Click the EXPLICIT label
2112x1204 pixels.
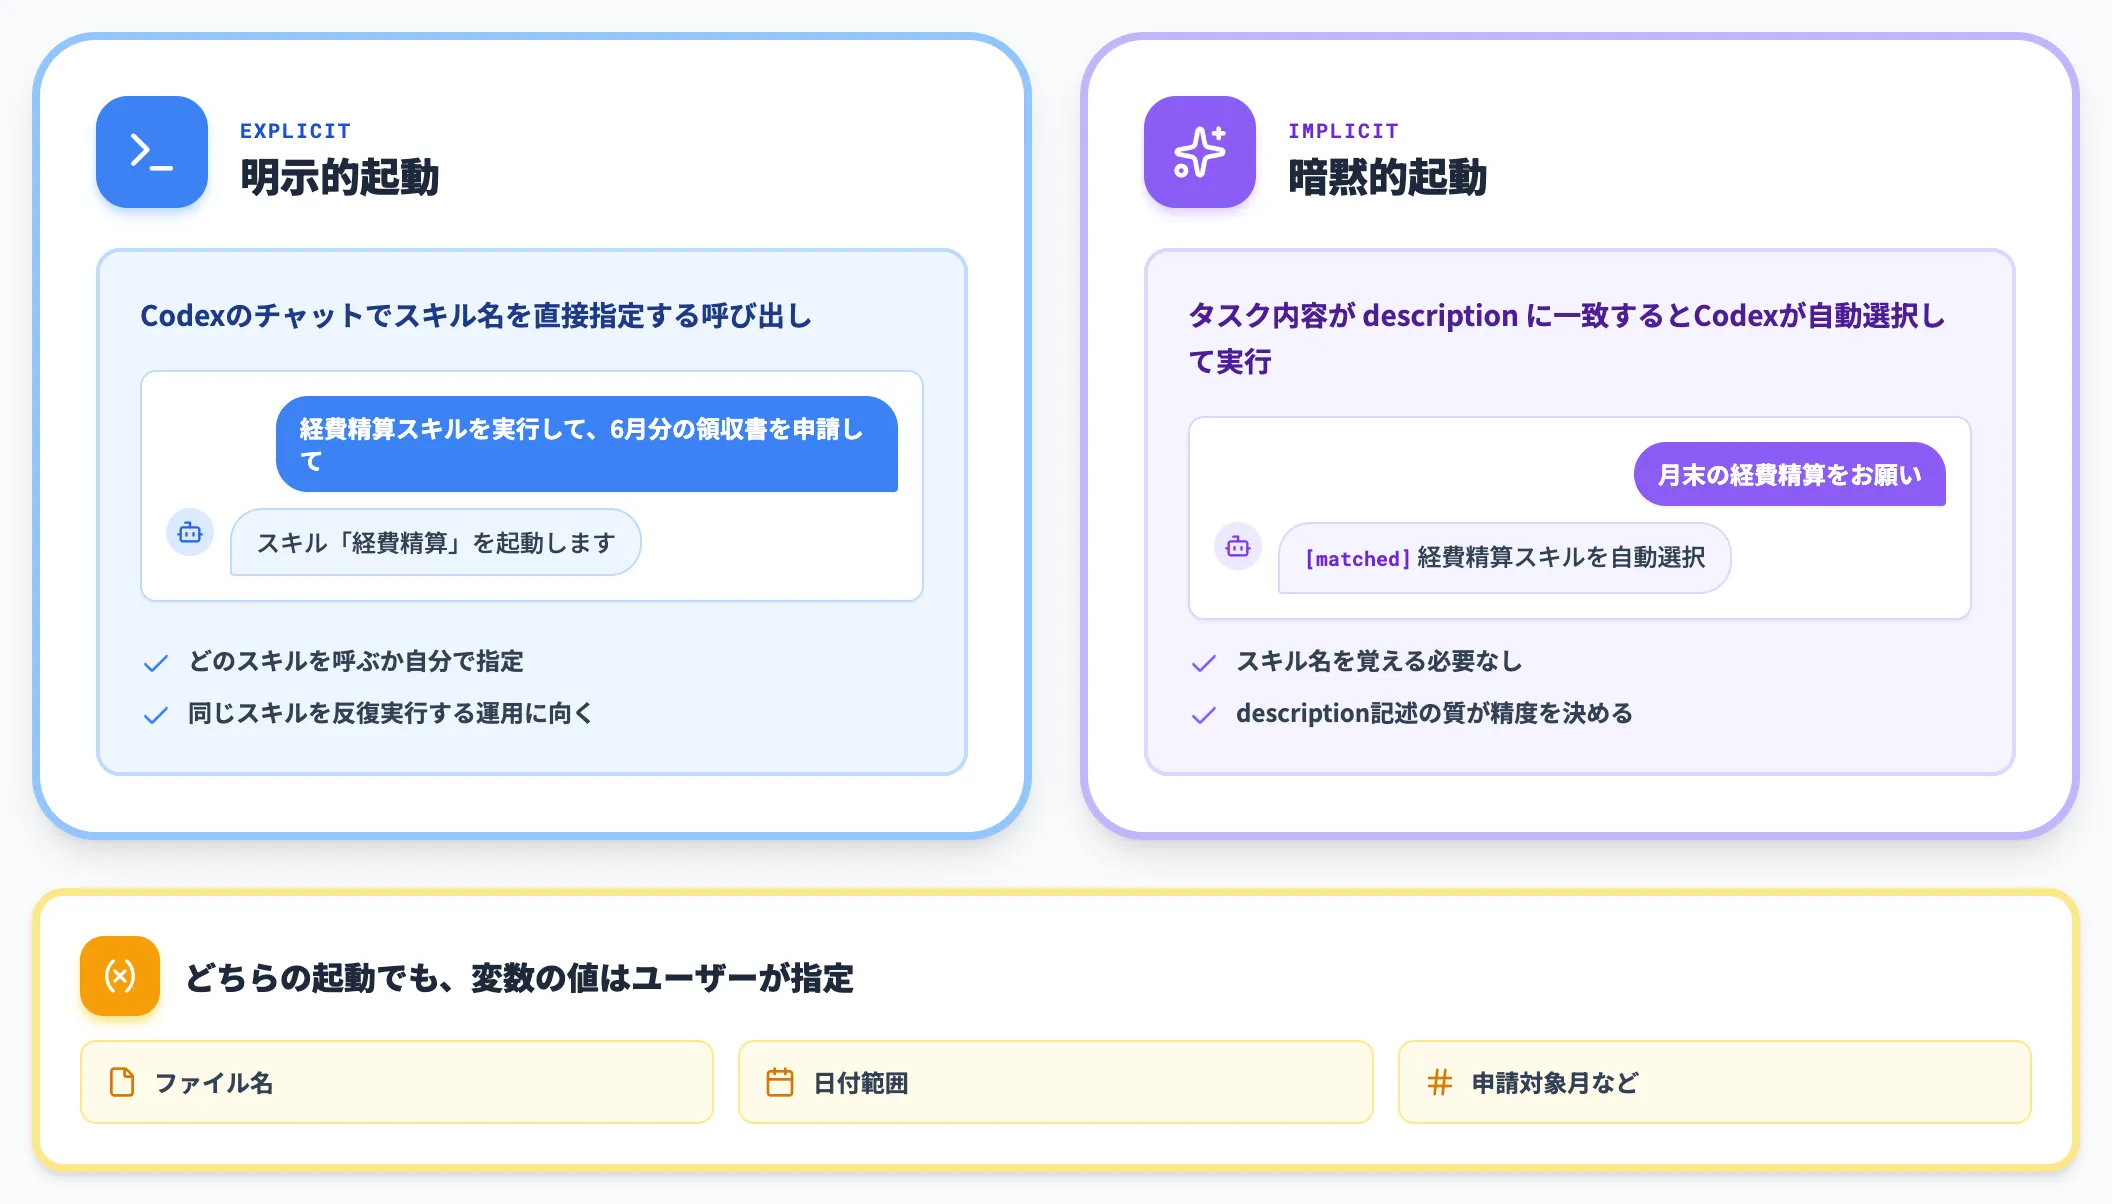point(295,131)
